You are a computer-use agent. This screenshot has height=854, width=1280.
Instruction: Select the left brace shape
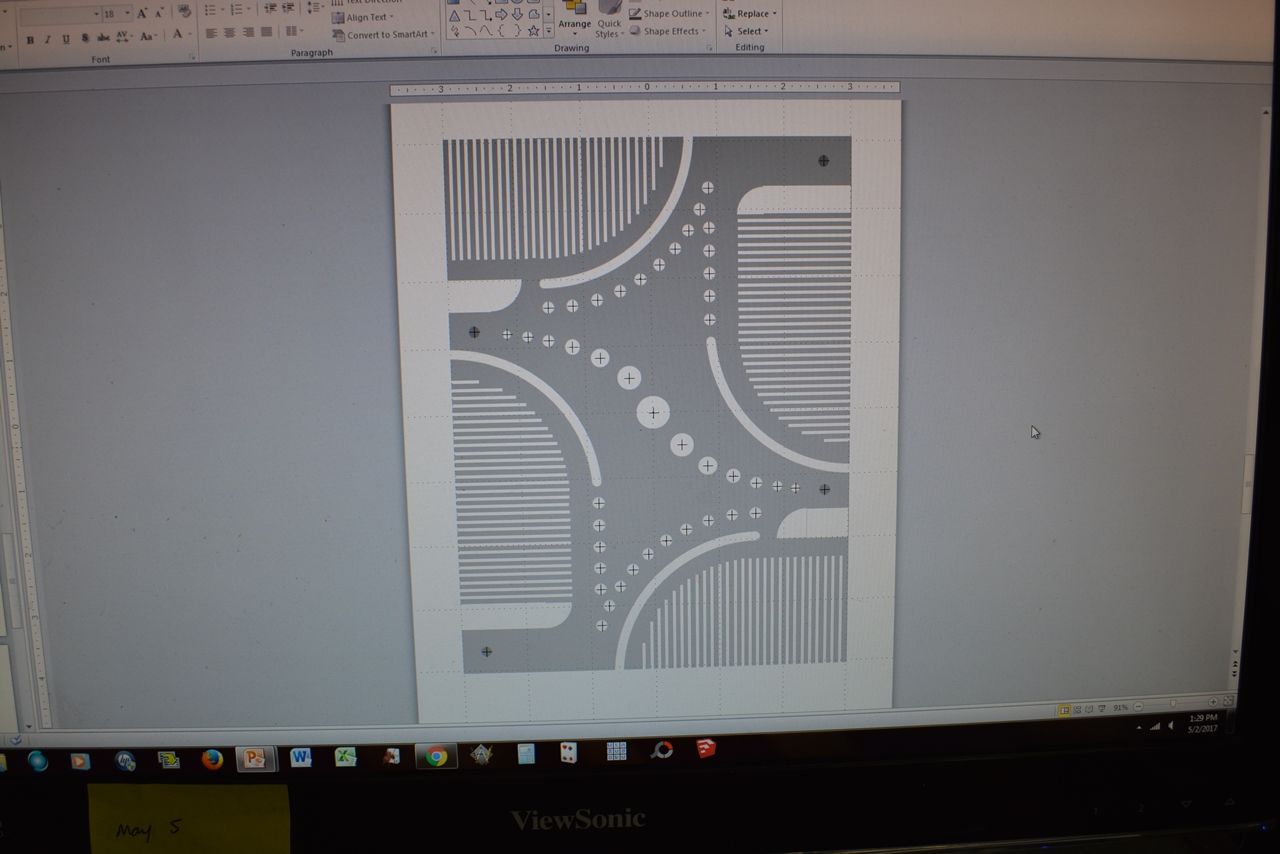tap(503, 31)
